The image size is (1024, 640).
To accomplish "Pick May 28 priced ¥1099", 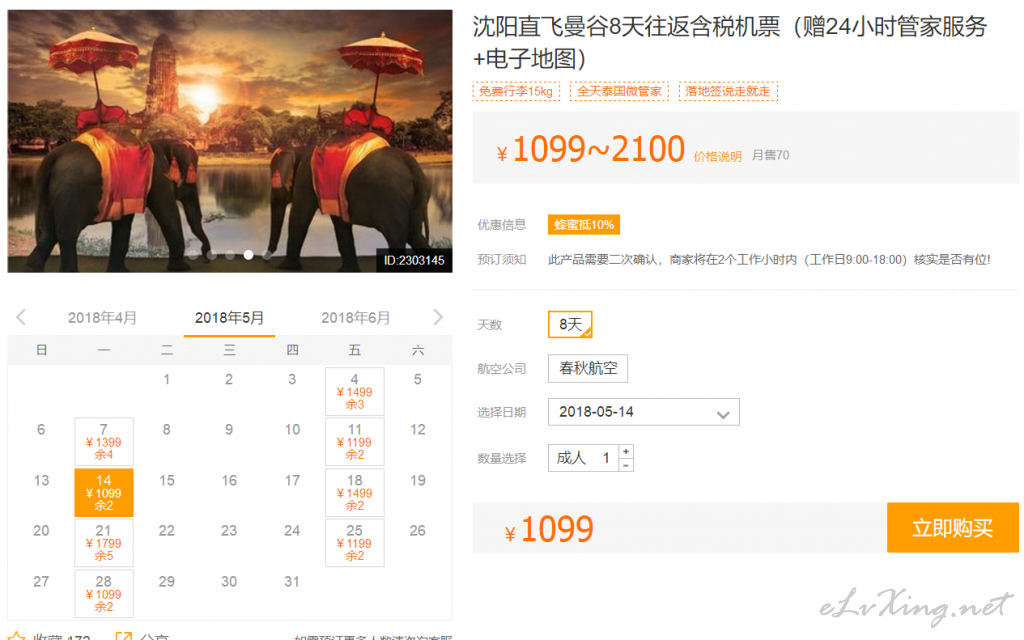I will tap(104, 594).
